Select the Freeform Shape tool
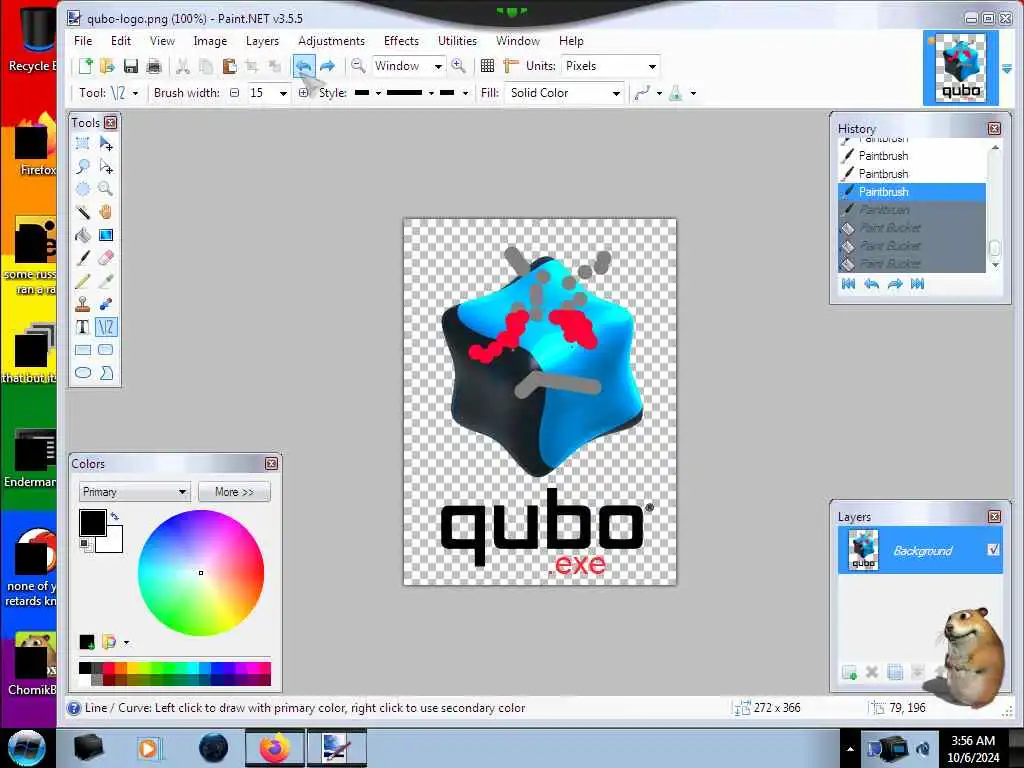 pos(105,372)
